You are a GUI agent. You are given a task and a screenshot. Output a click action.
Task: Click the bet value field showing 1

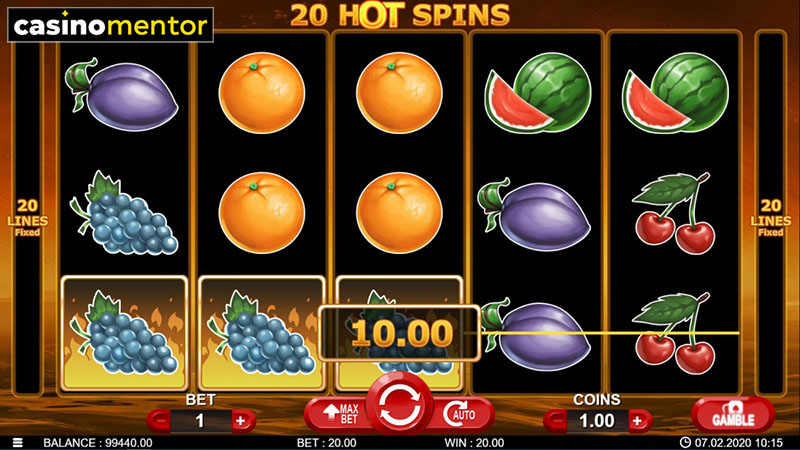200,421
